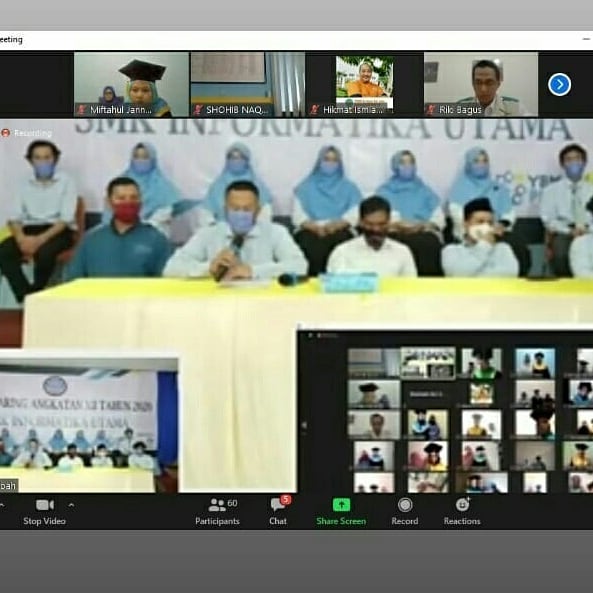The image size is (593, 593).
Task: Click the Participants label text
Action: [x=217, y=521]
